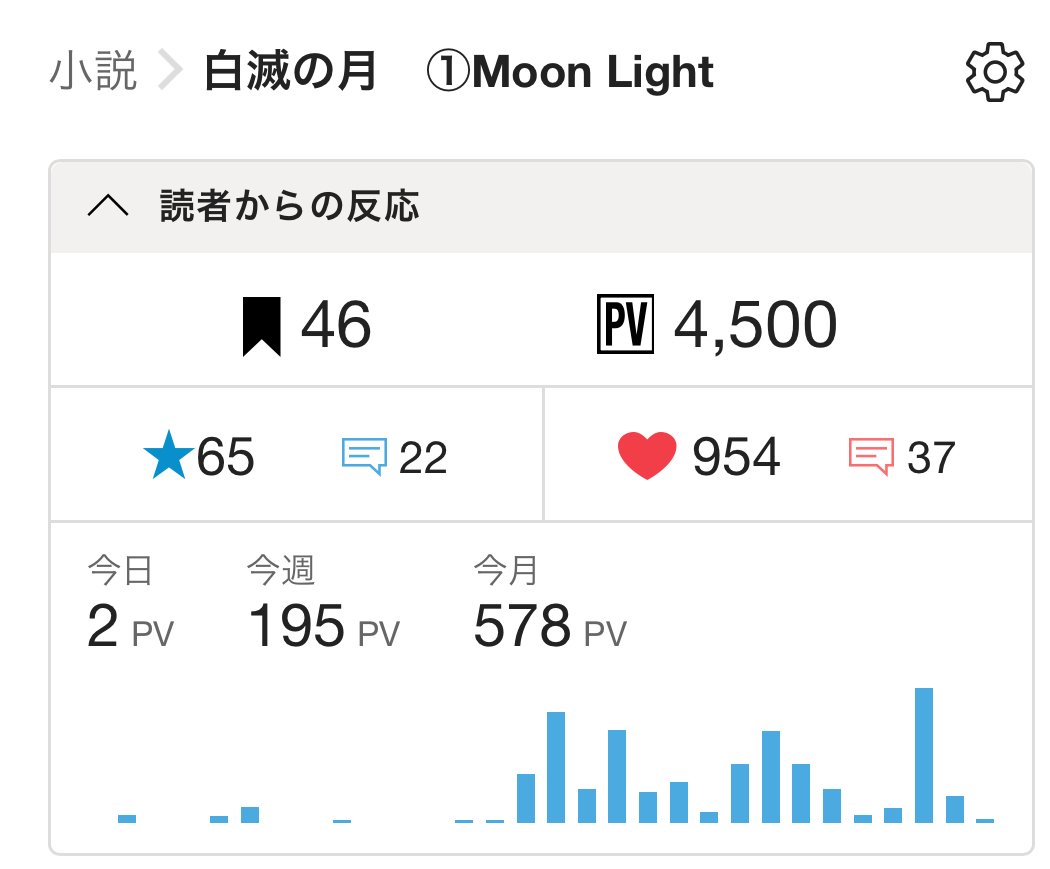
Task: Open blue review comments bubble icon
Action: pyautogui.click(x=364, y=457)
